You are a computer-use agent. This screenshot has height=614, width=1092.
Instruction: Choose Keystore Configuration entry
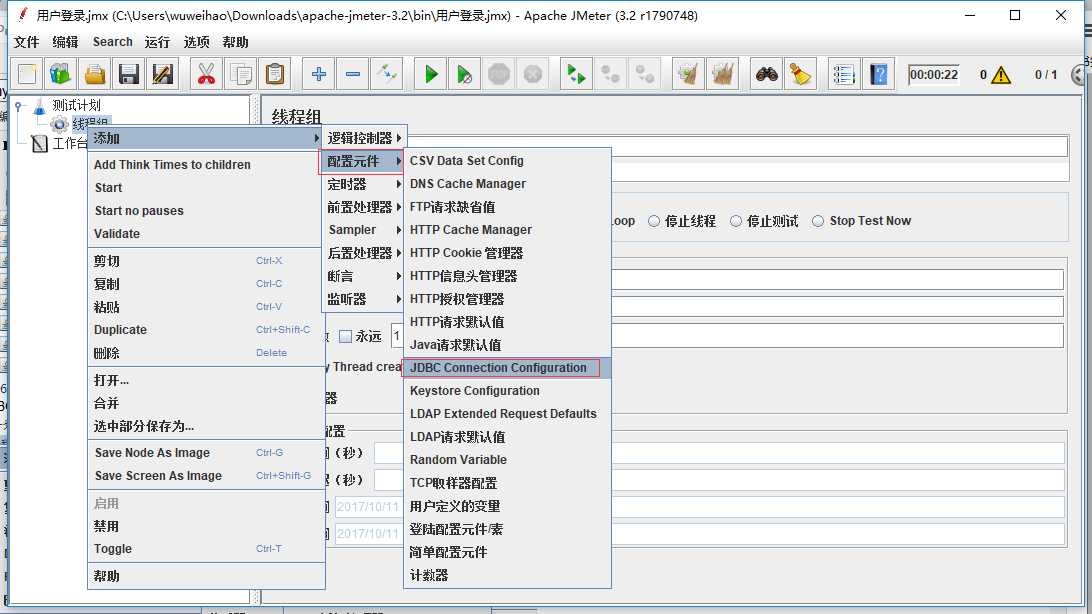click(x=507, y=391)
